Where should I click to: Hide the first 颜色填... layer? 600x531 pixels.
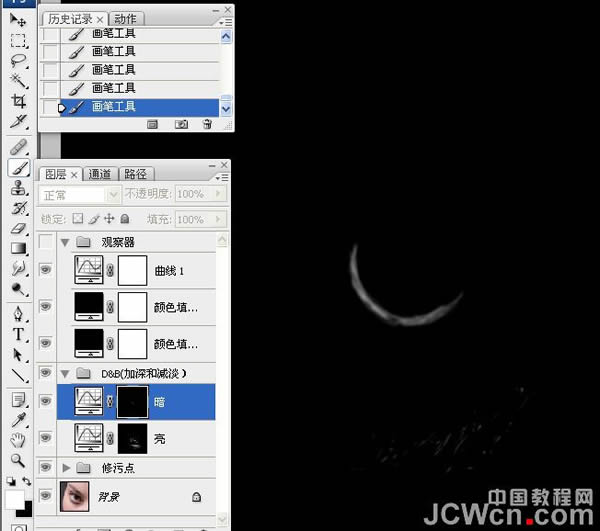pyautogui.click(x=46, y=306)
